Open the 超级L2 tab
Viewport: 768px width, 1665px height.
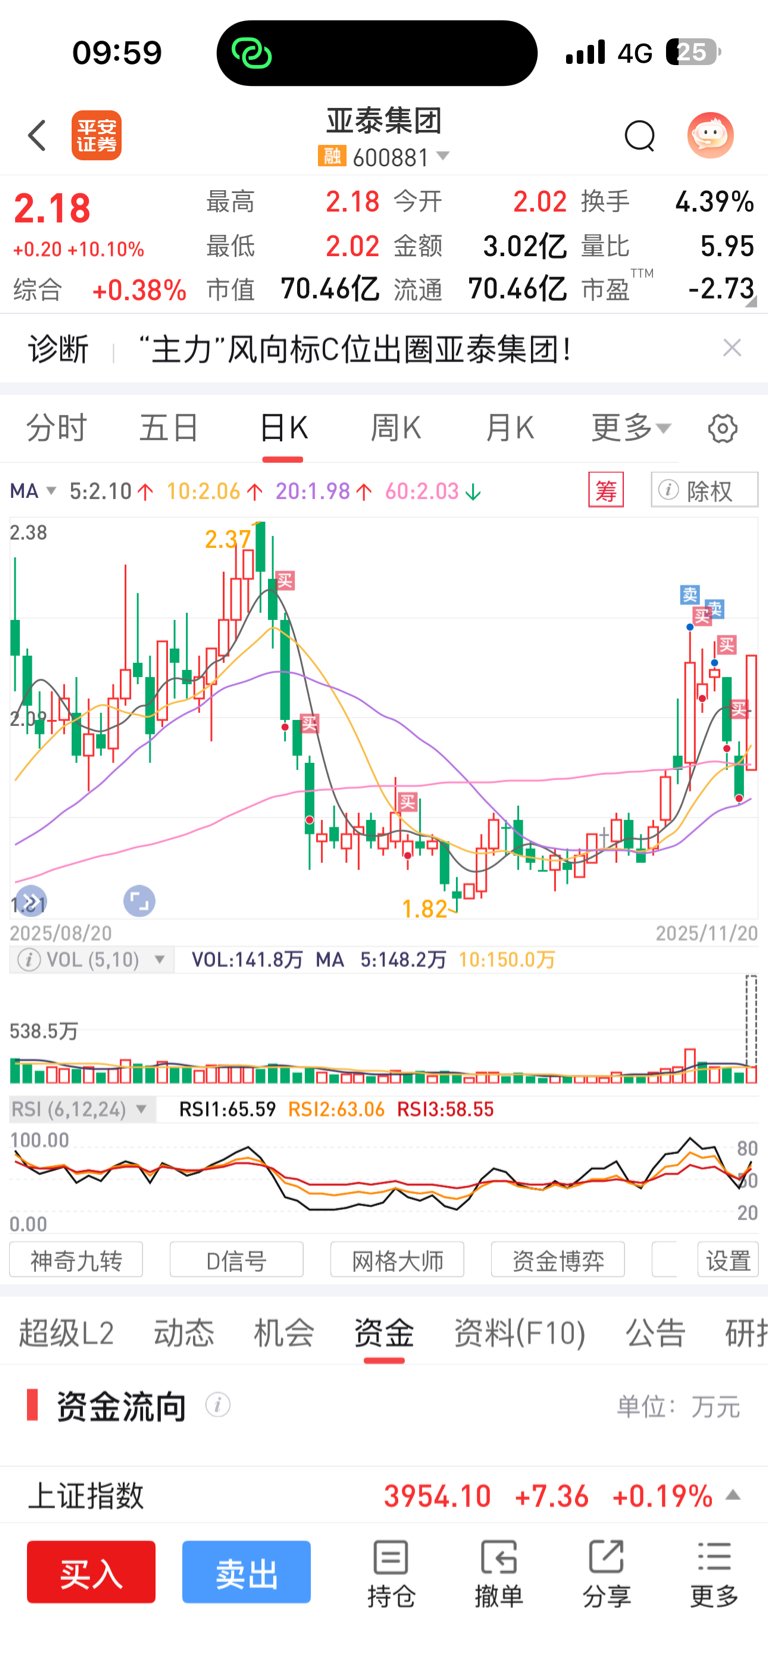66,1333
